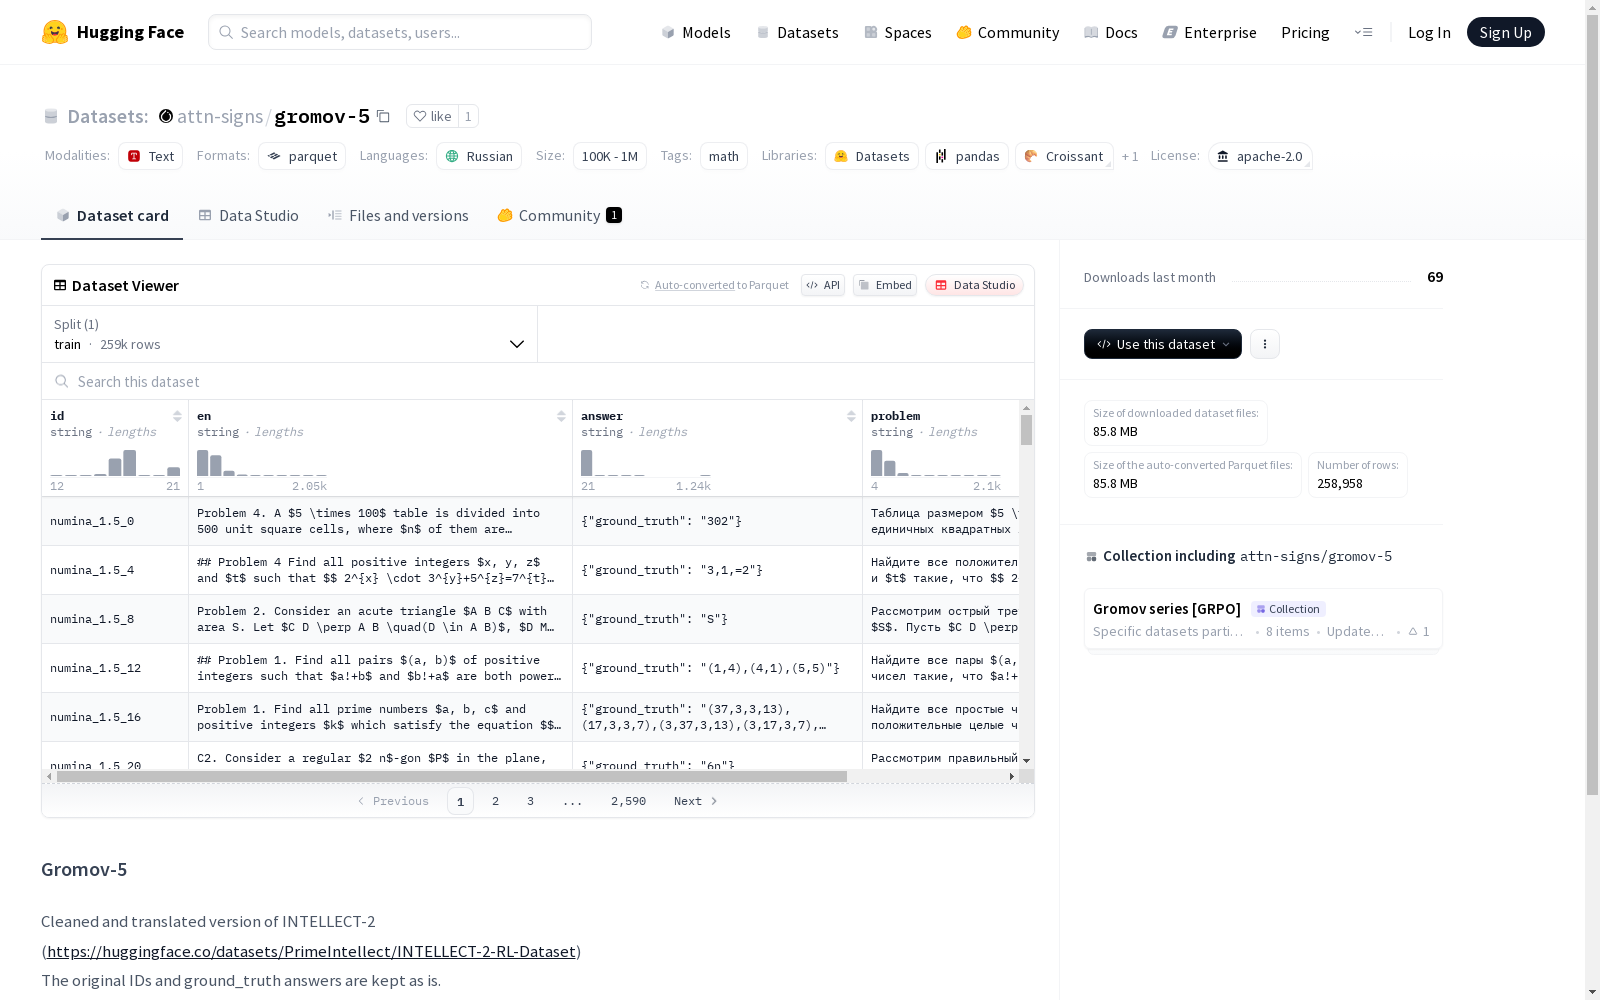This screenshot has height=1000, width=1600.
Task: Jump to last page 2,590
Action: click(628, 801)
